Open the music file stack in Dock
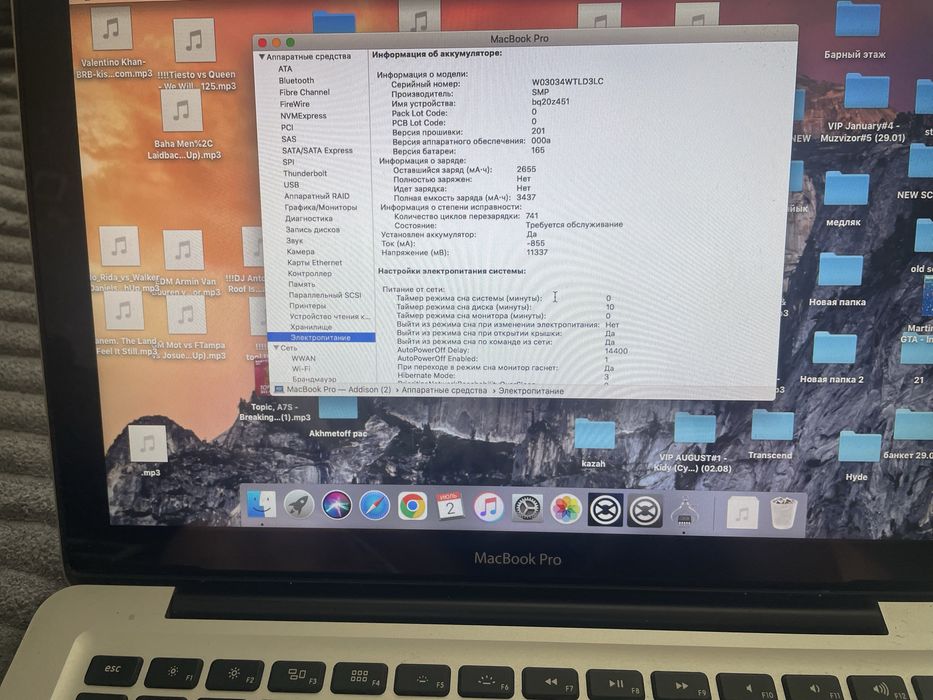The width and height of the screenshot is (933, 700). (742, 512)
